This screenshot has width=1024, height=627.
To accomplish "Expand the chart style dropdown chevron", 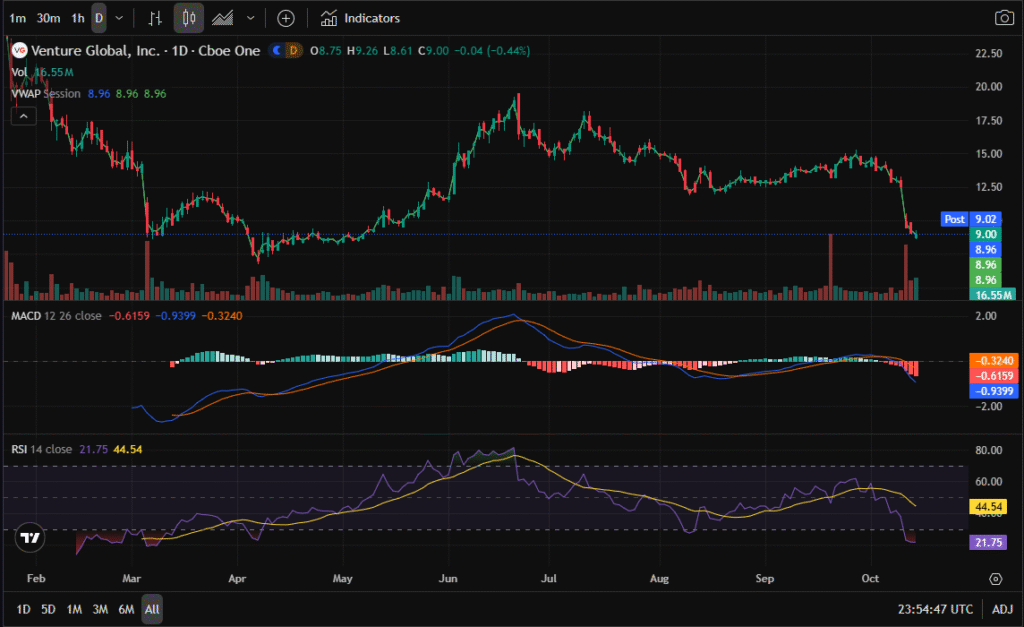I will tap(250, 18).
